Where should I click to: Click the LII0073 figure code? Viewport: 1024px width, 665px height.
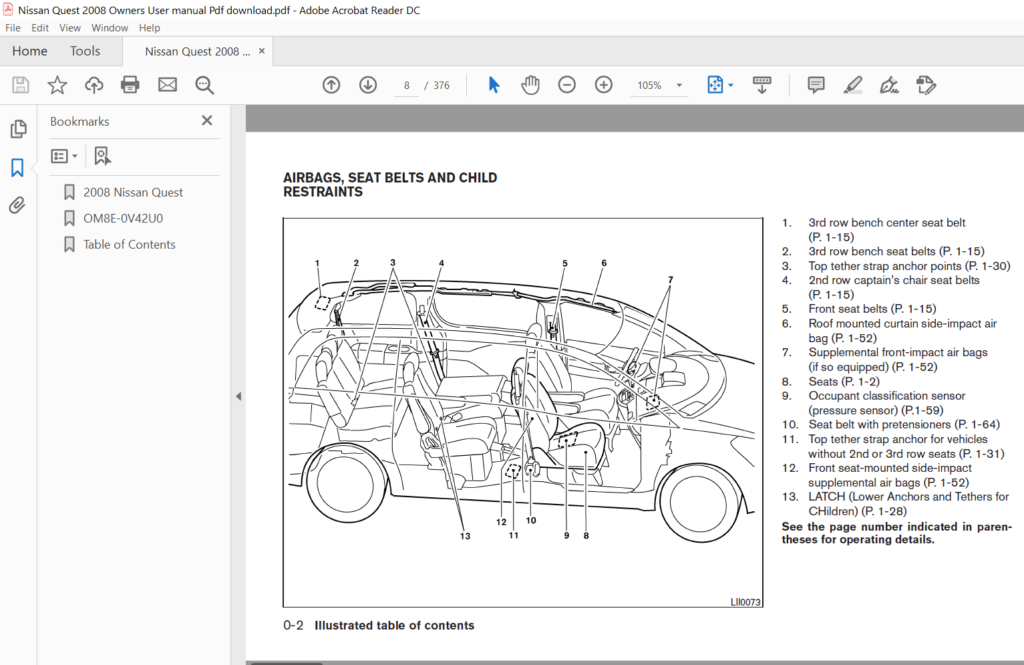(x=745, y=602)
